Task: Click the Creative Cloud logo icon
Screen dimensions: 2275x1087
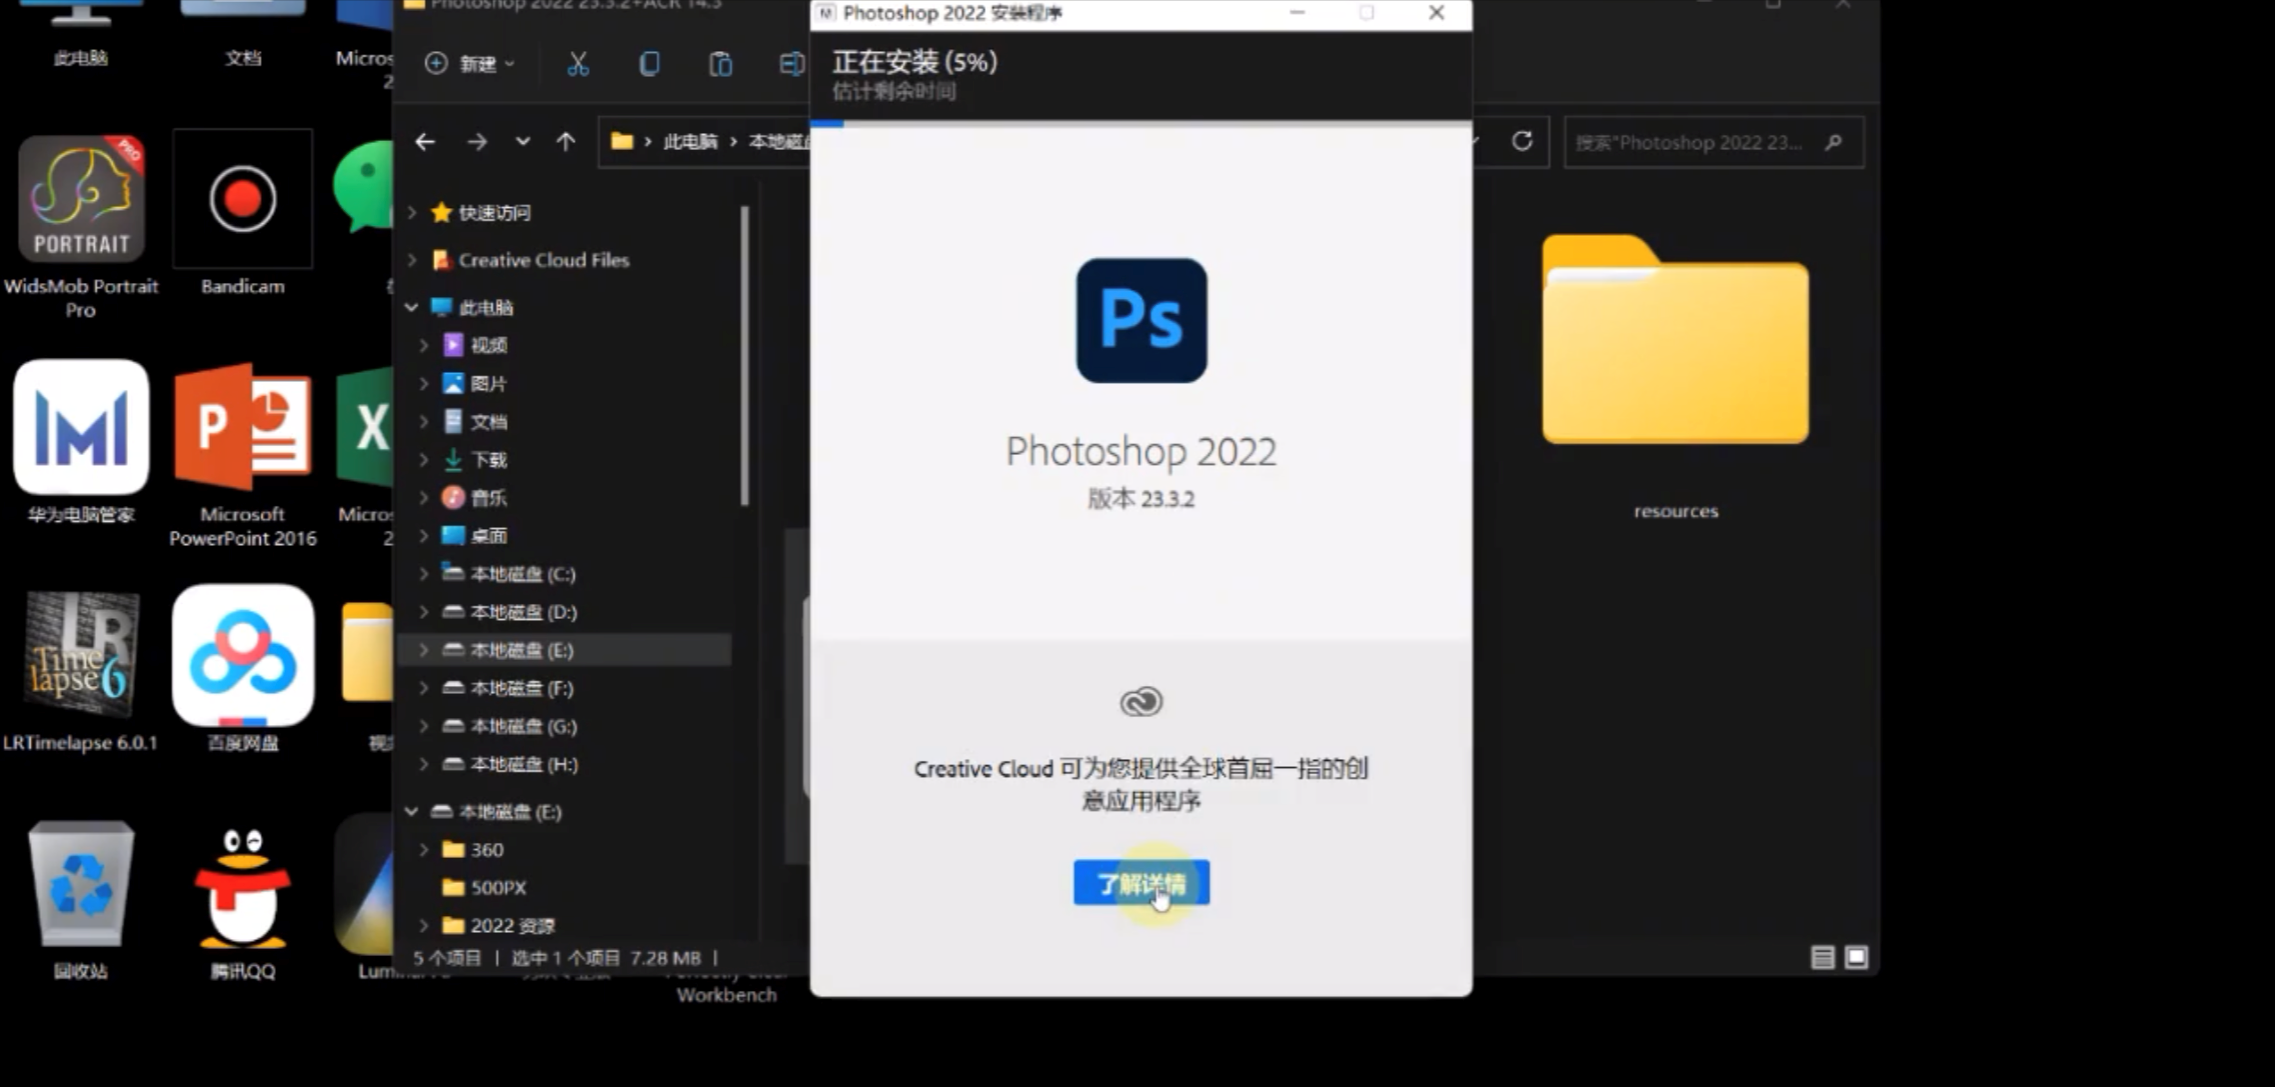Action: (1141, 702)
